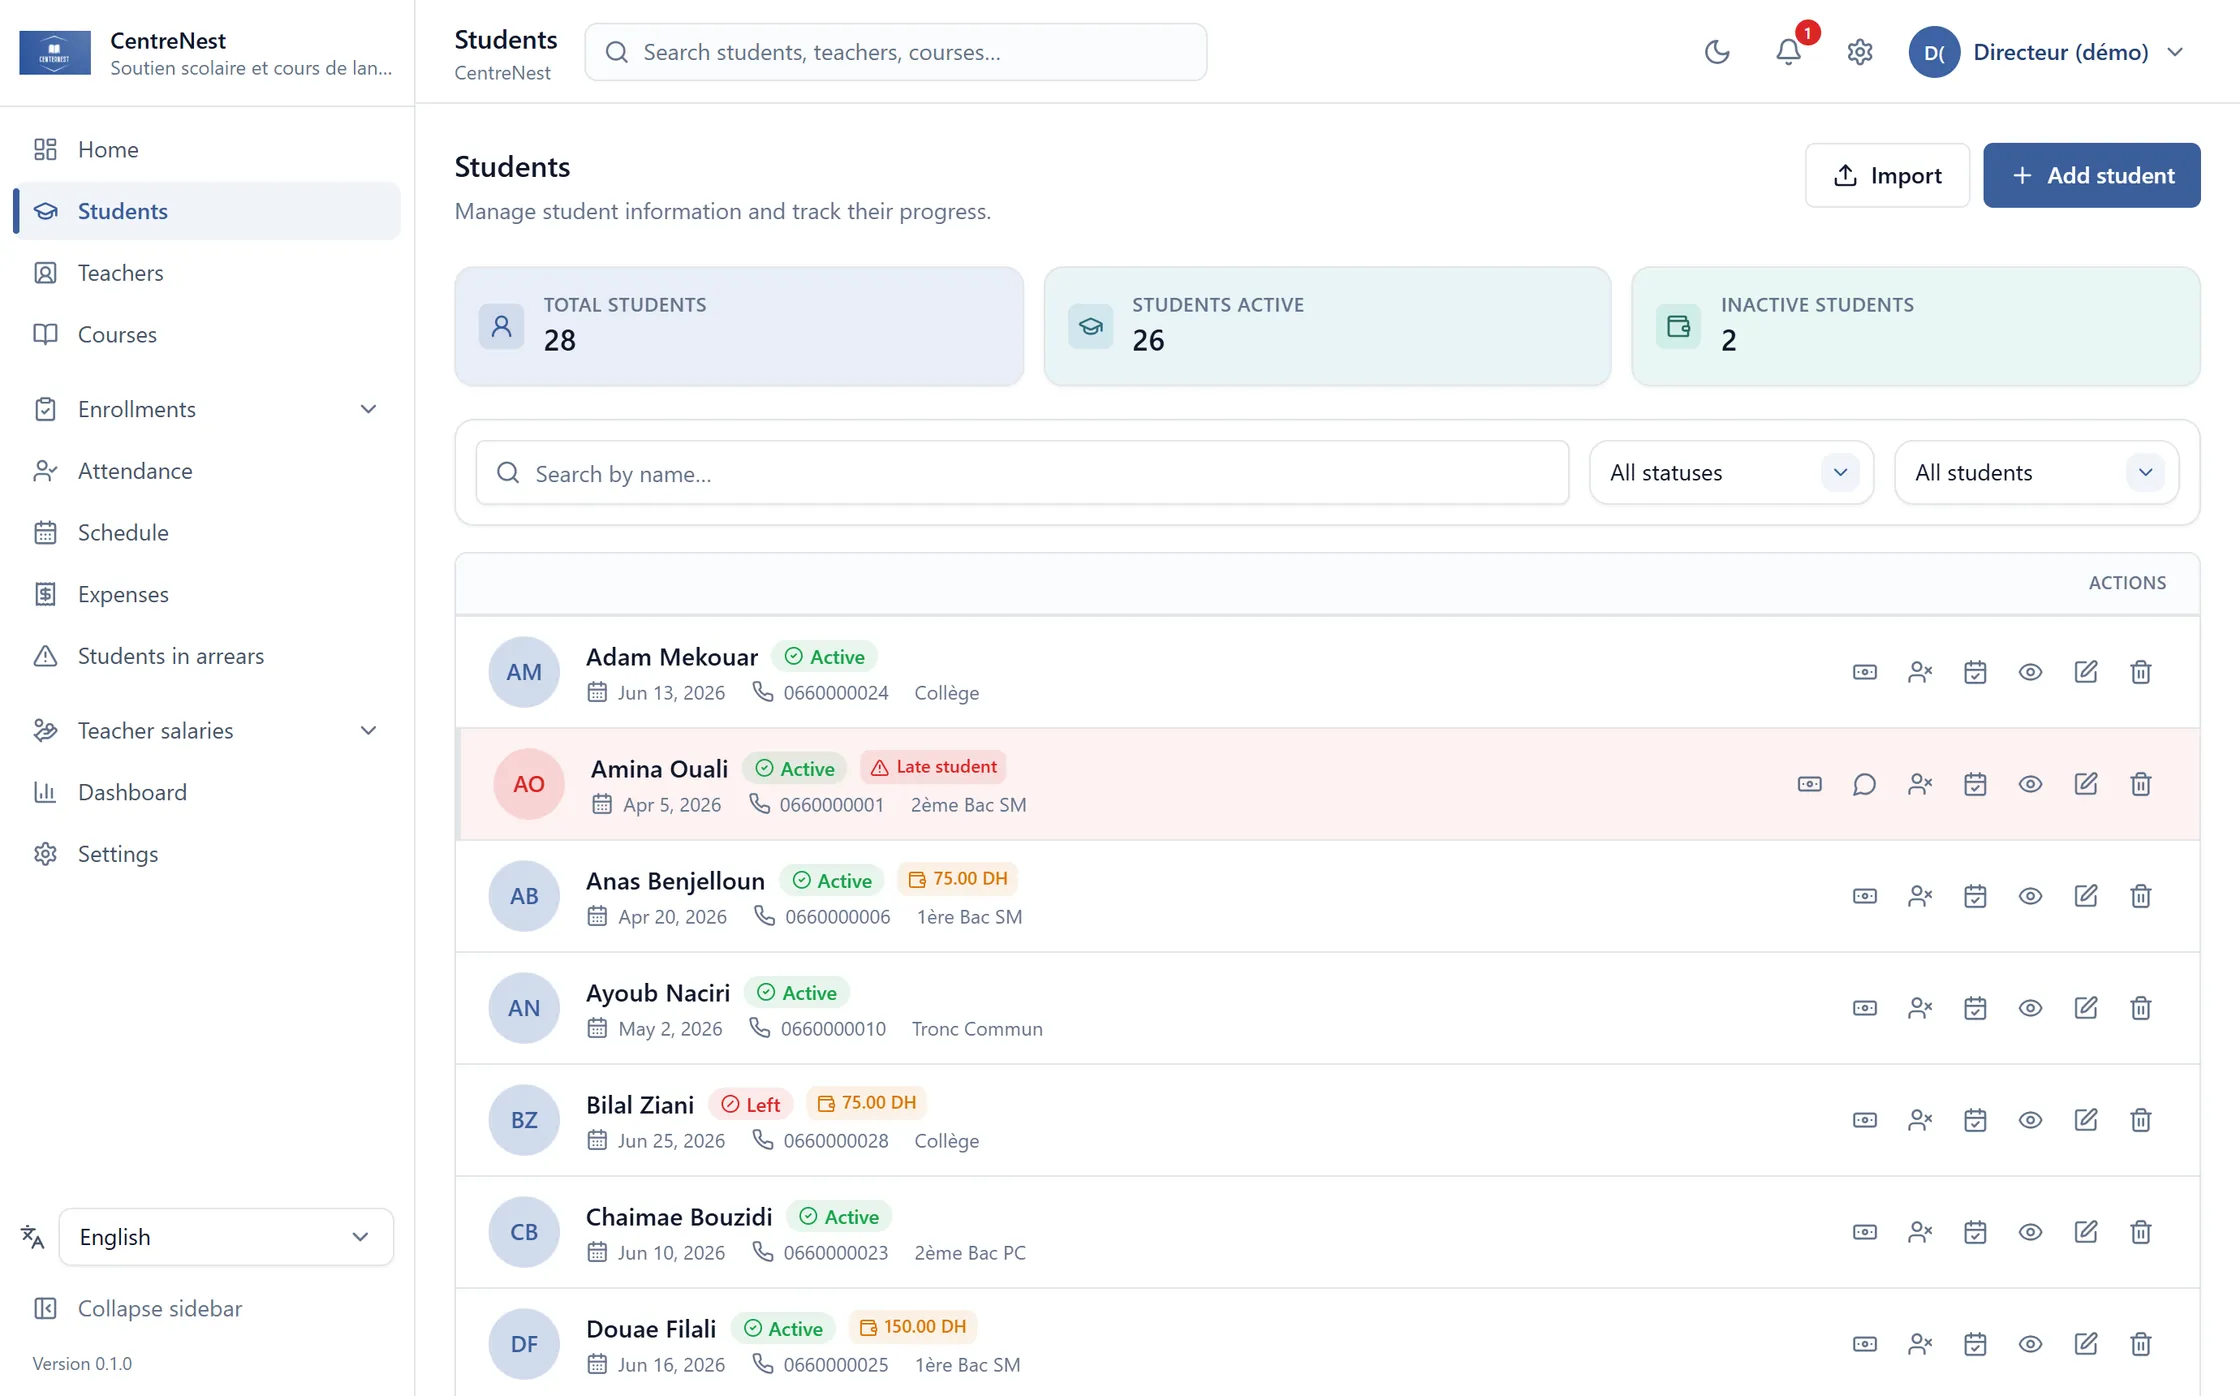Go to Home in sidebar

tap(207, 149)
